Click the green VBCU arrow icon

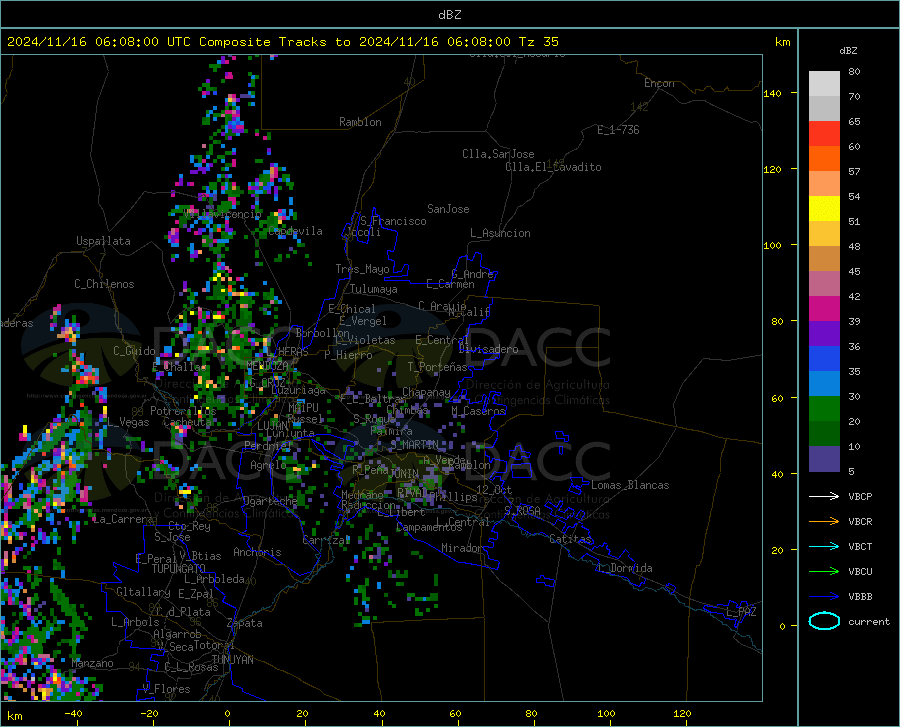click(x=824, y=572)
